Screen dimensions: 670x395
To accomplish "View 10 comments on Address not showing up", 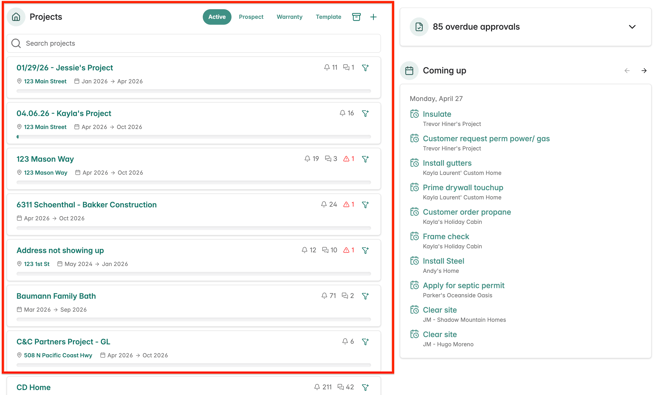I will click(x=329, y=251).
